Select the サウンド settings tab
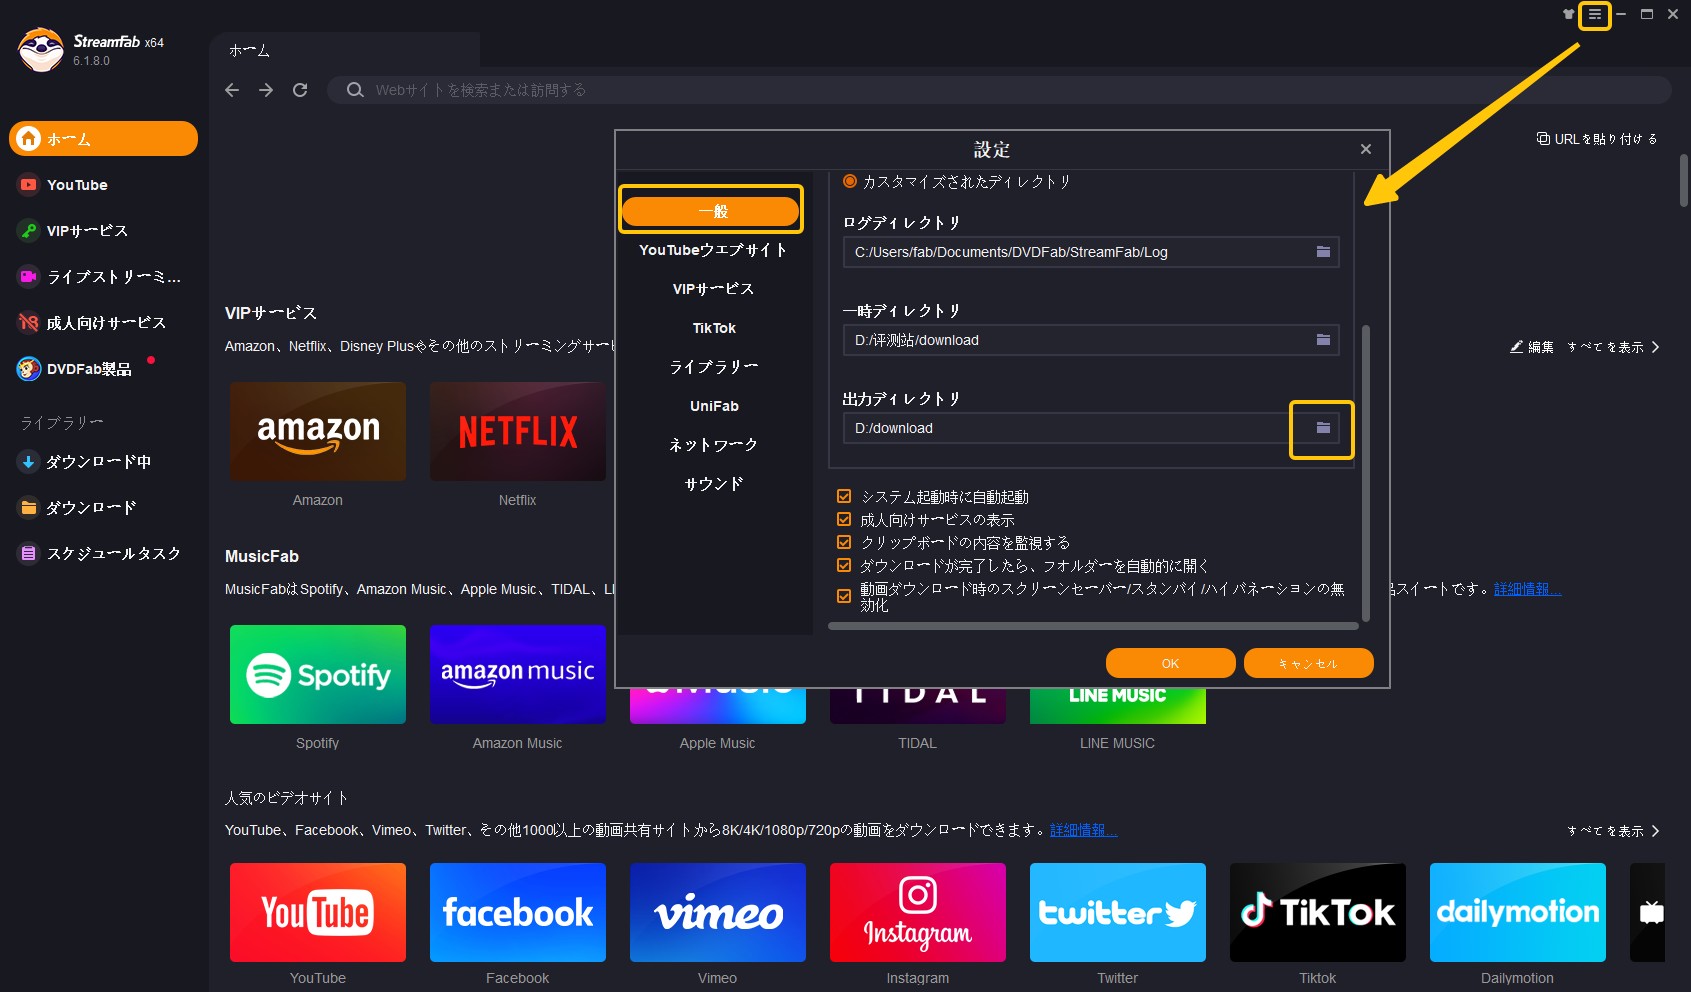Image resolution: width=1691 pixels, height=992 pixels. (x=713, y=484)
